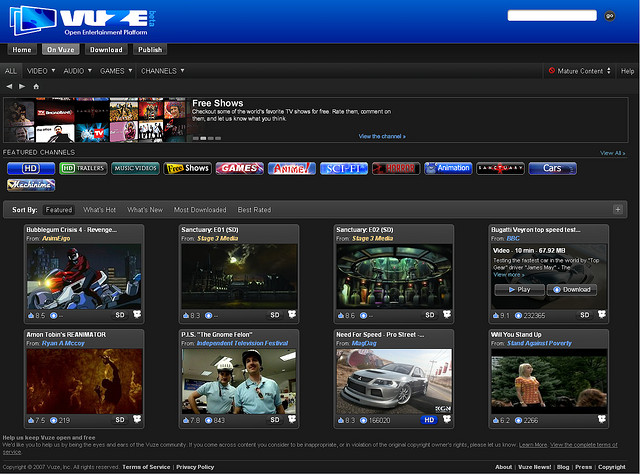Open the VIDEO dropdown menu
This screenshot has width=640, height=474.
pos(41,71)
